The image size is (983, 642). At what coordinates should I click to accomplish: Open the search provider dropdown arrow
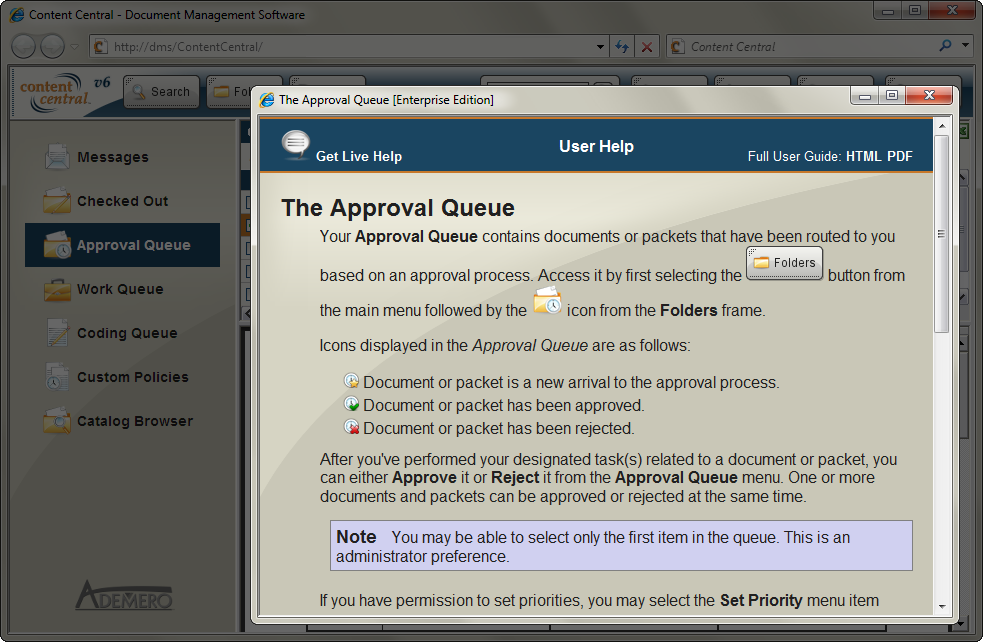(965, 45)
